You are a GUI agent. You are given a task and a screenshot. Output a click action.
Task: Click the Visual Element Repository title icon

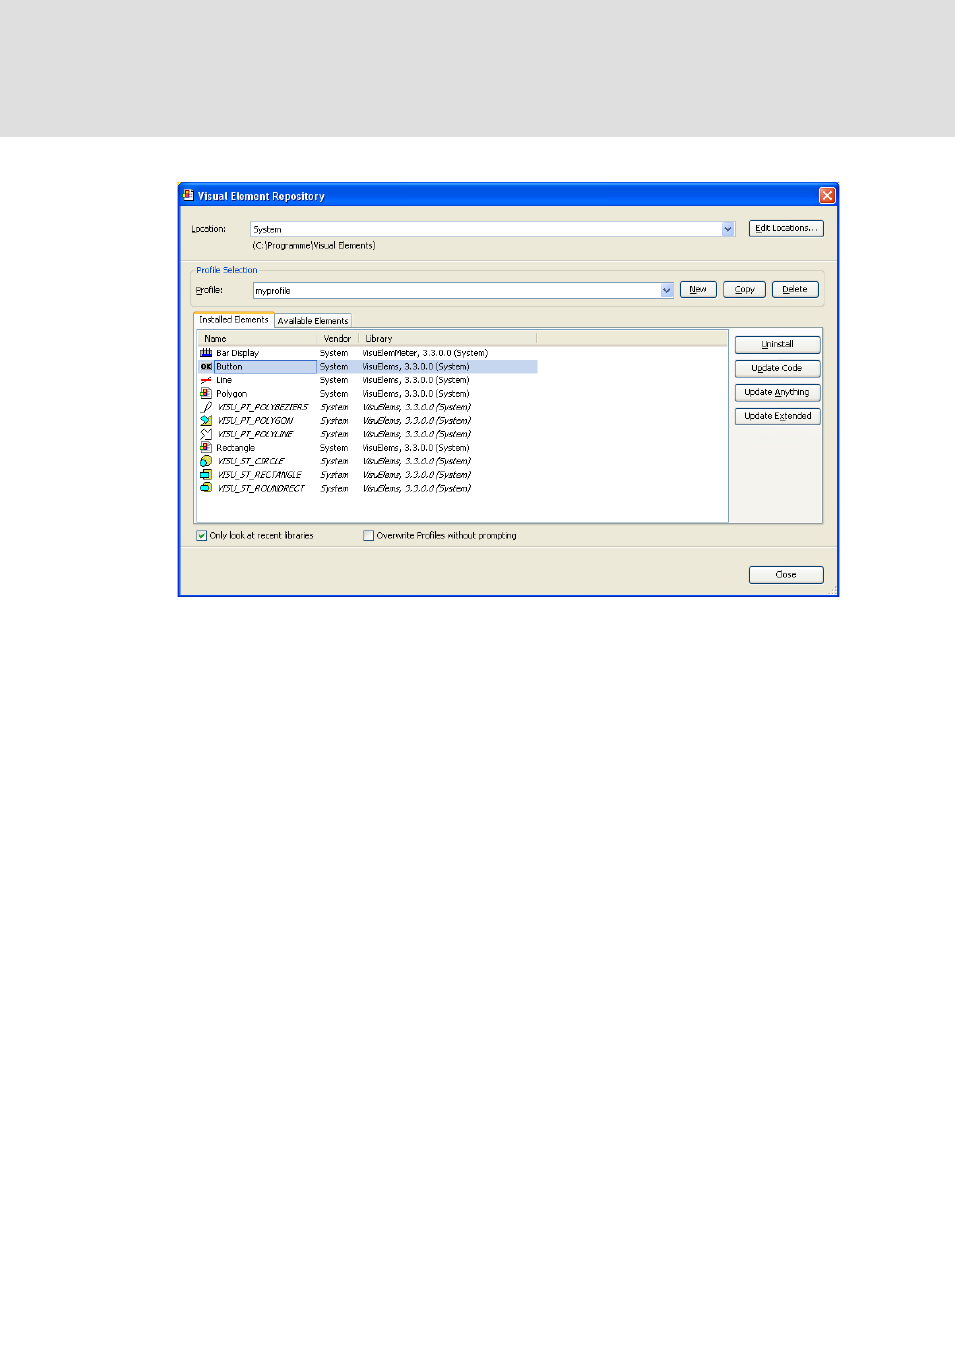point(188,195)
